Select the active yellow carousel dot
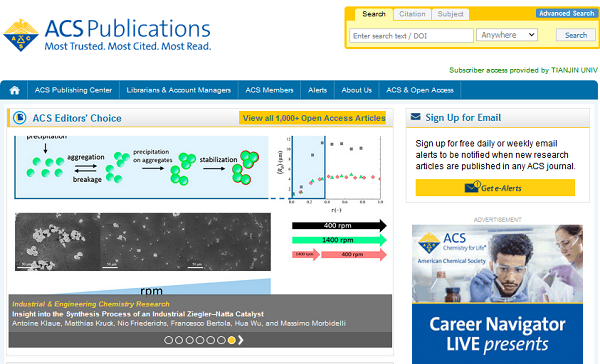 click(x=232, y=340)
